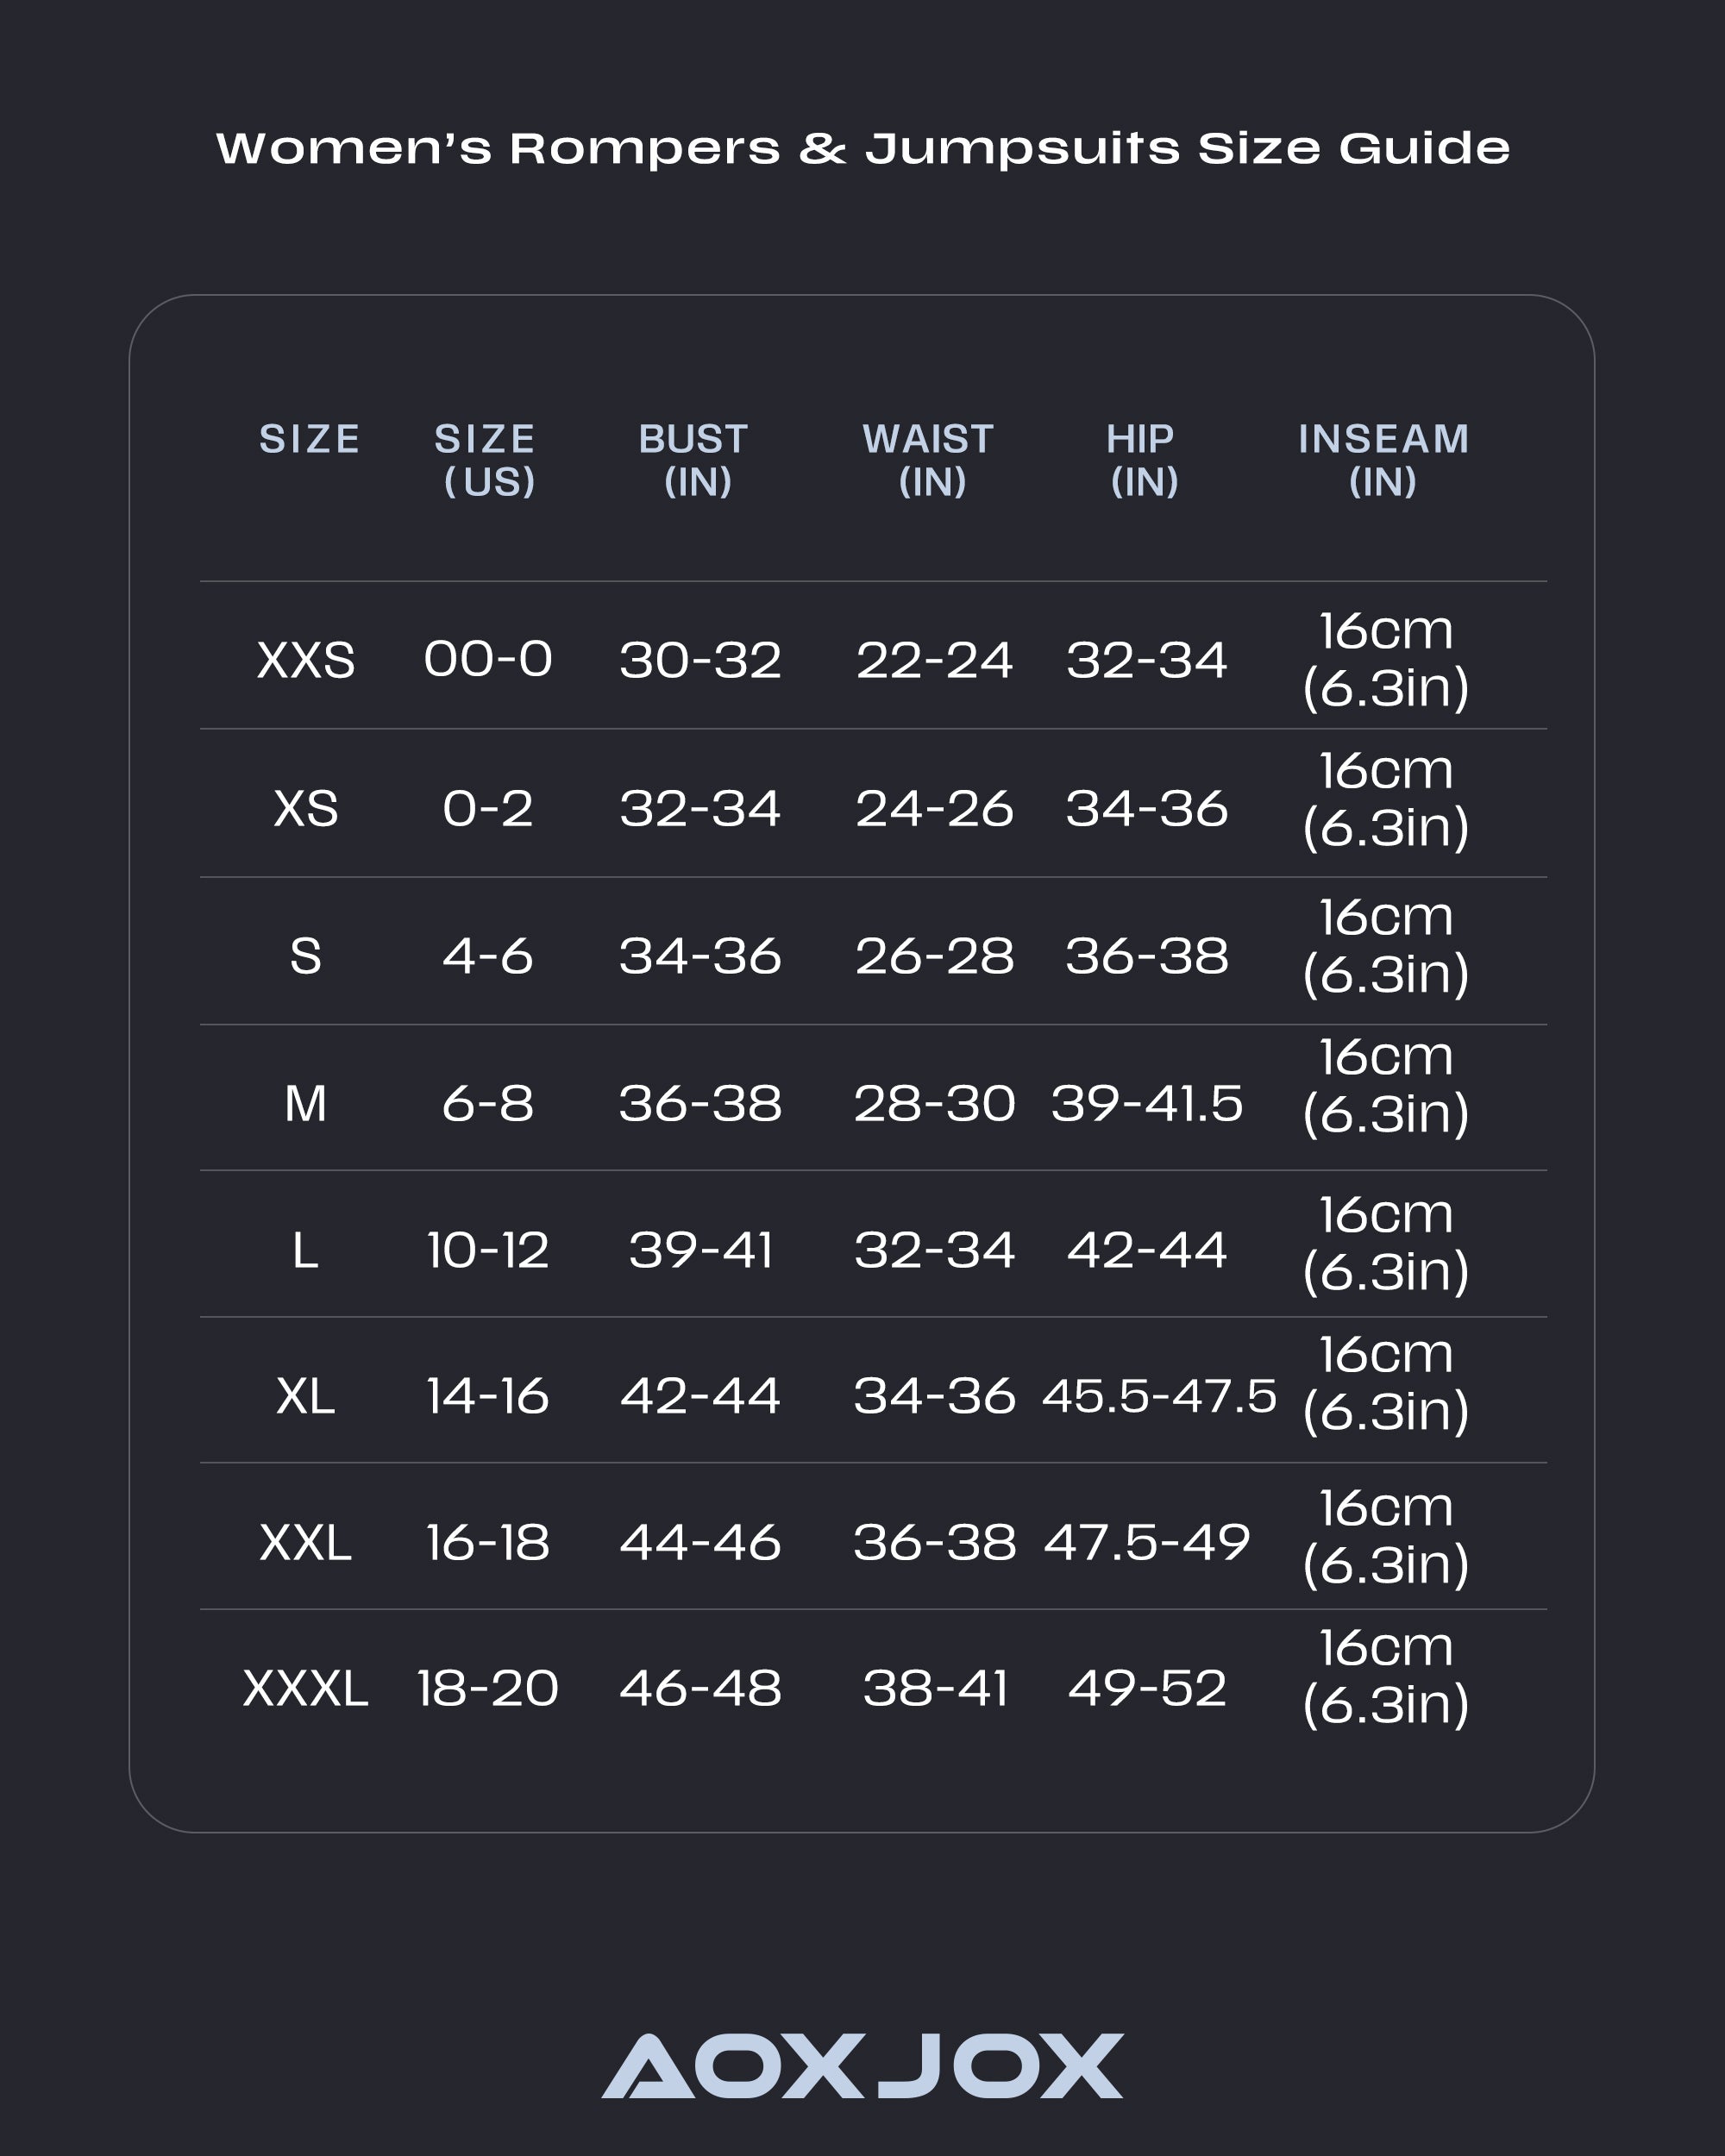Select the XXS size label
This screenshot has width=1725, height=2156.
pos(306,660)
